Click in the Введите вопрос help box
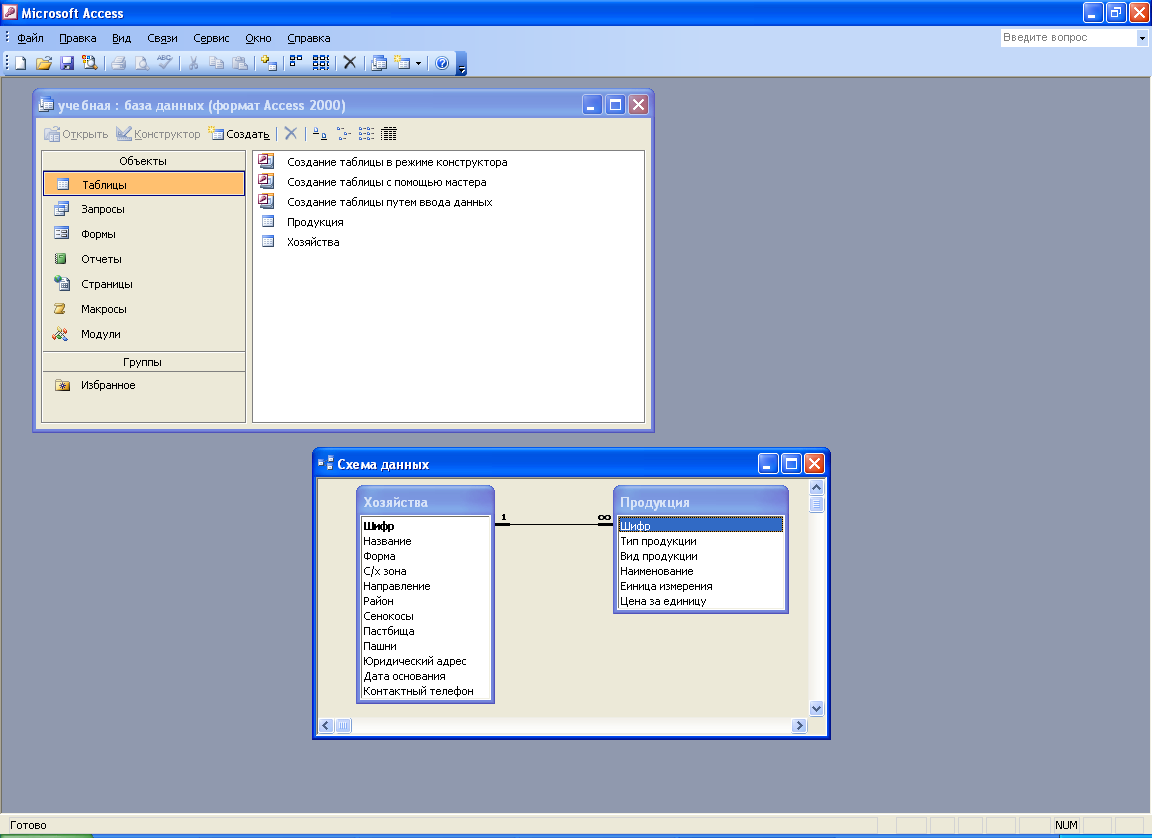The height and width of the screenshot is (838, 1152). (x=1068, y=37)
